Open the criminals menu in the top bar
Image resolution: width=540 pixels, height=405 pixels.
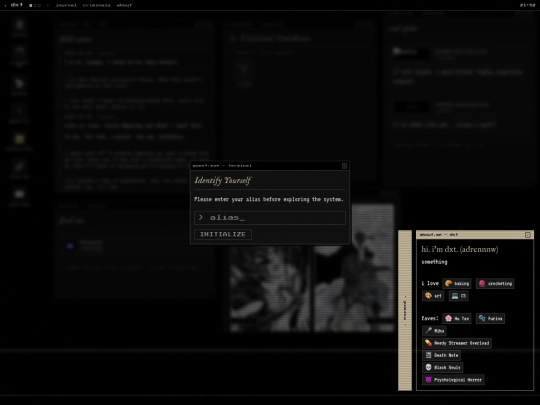tap(96, 5)
